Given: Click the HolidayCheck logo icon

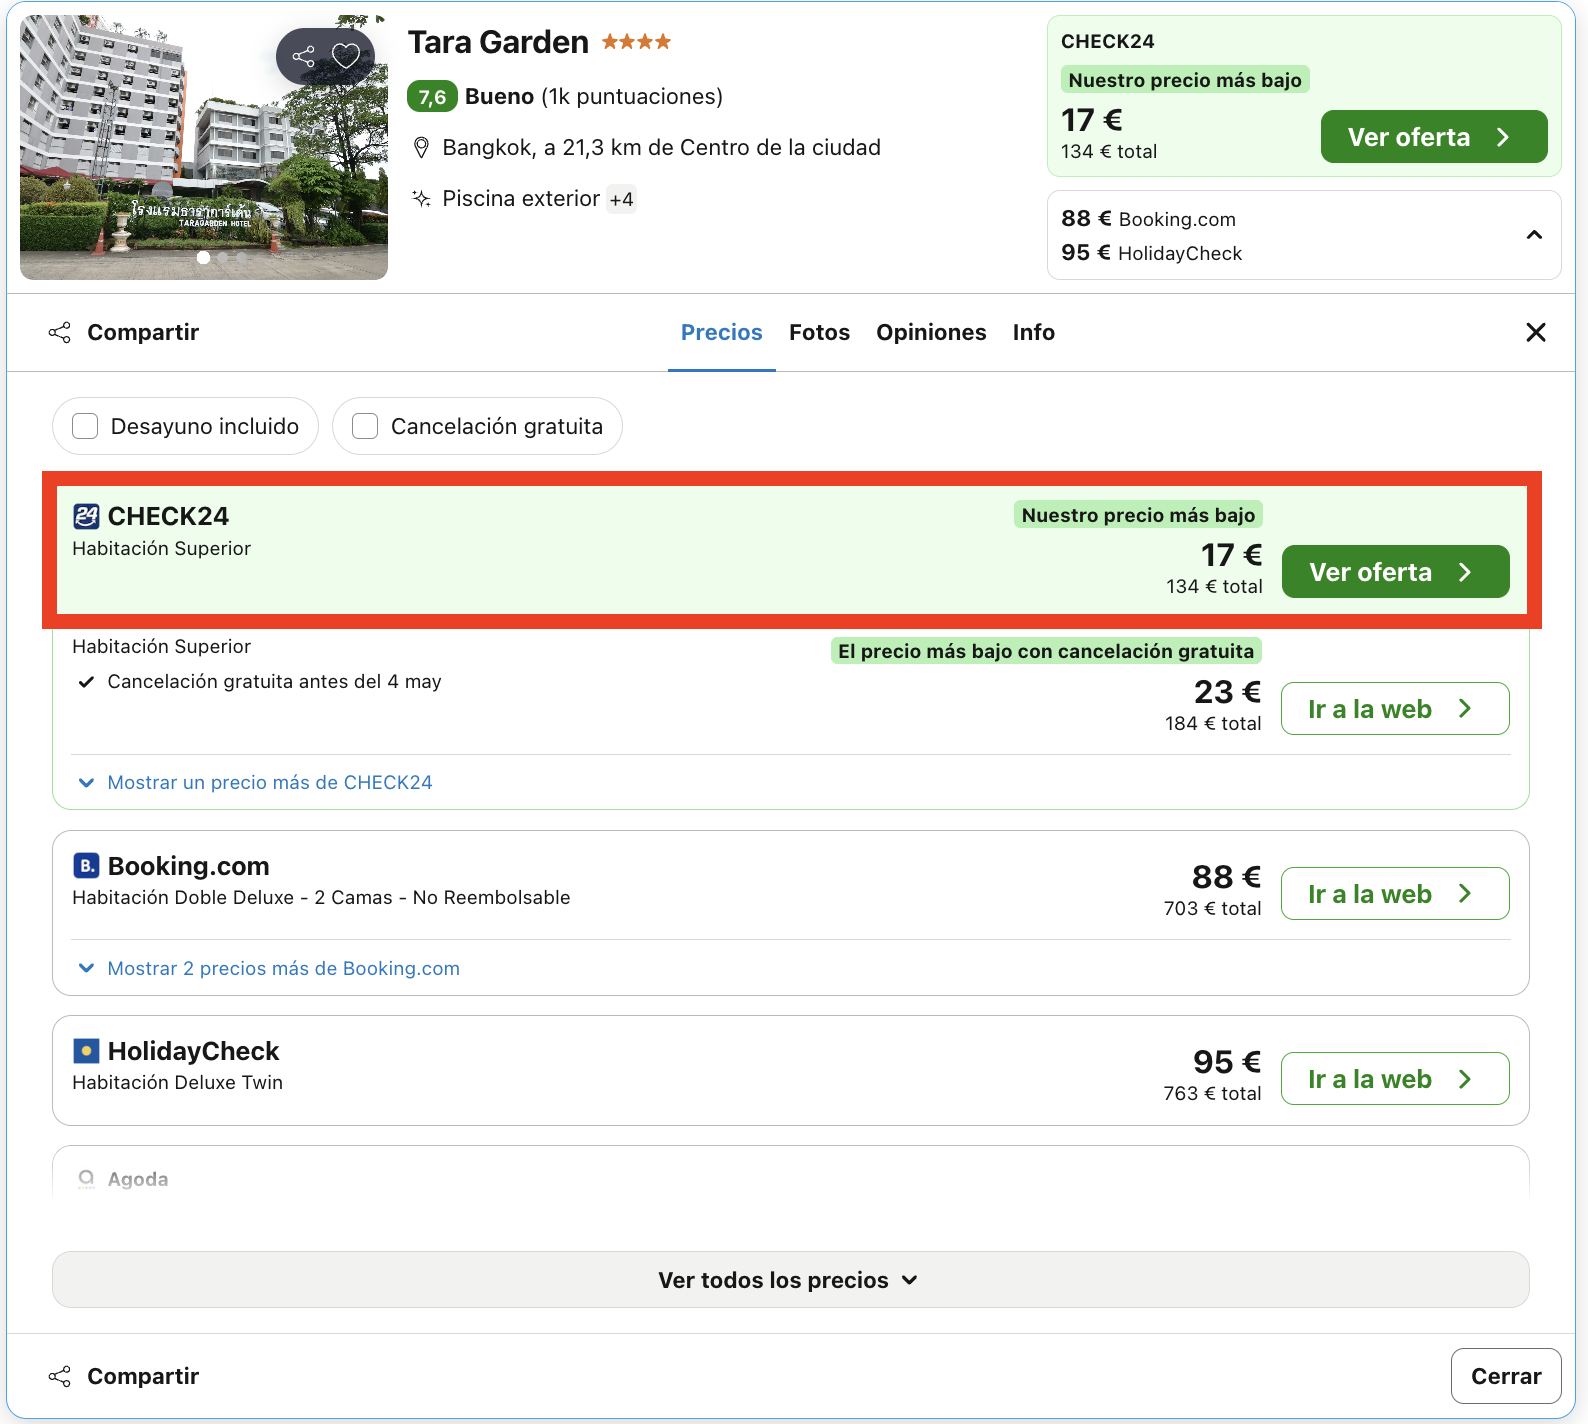Looking at the screenshot, I should (86, 1050).
